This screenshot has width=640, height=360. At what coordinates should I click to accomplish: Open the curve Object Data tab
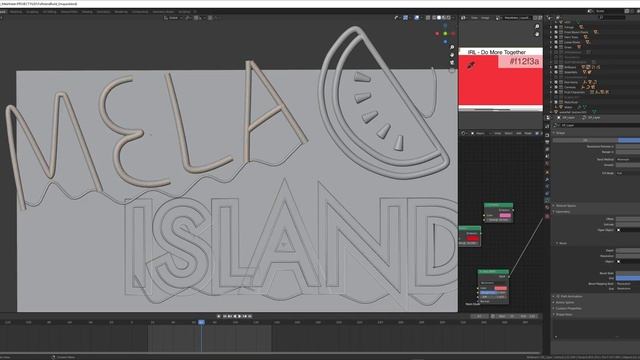click(x=547, y=201)
